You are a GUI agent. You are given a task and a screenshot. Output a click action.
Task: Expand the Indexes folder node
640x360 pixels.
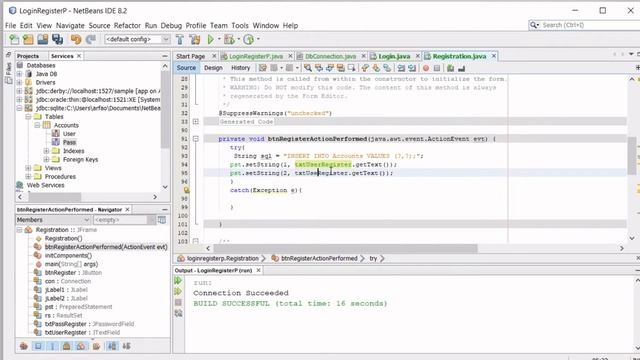point(46,151)
